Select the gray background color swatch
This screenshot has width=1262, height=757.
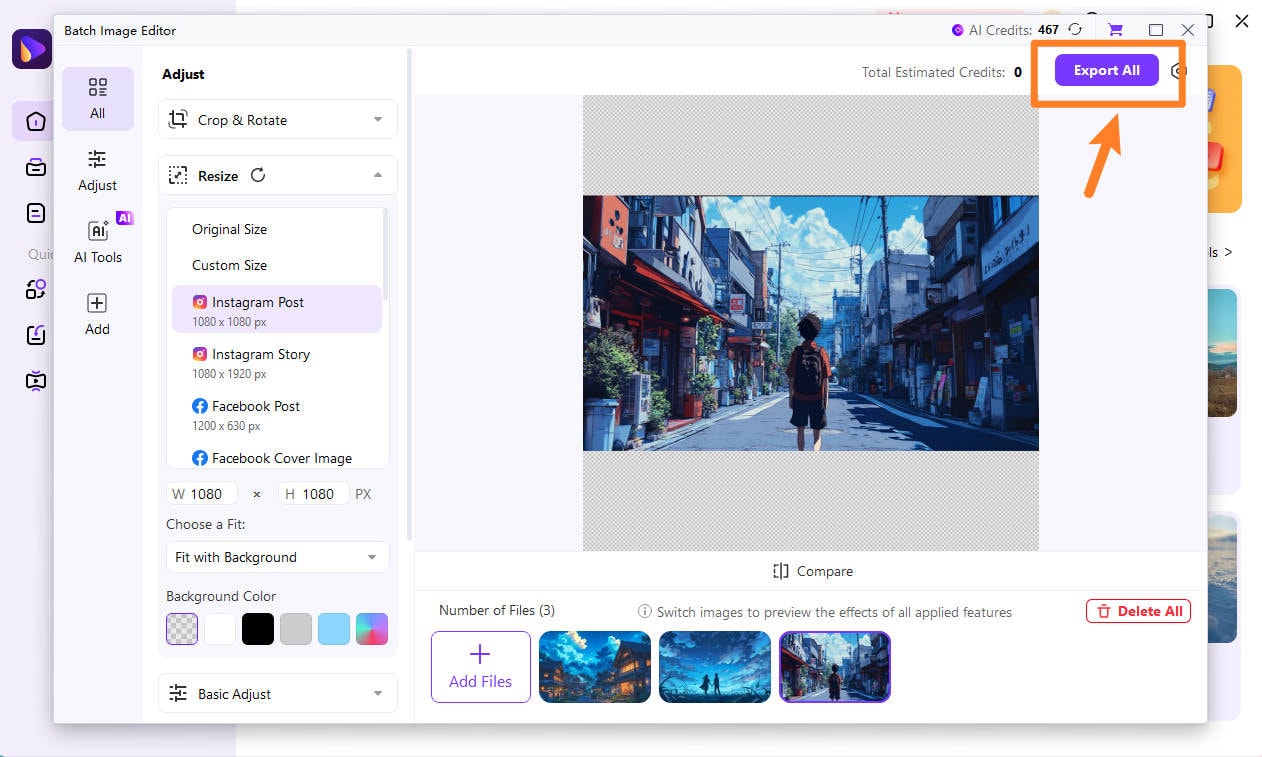tap(296, 629)
